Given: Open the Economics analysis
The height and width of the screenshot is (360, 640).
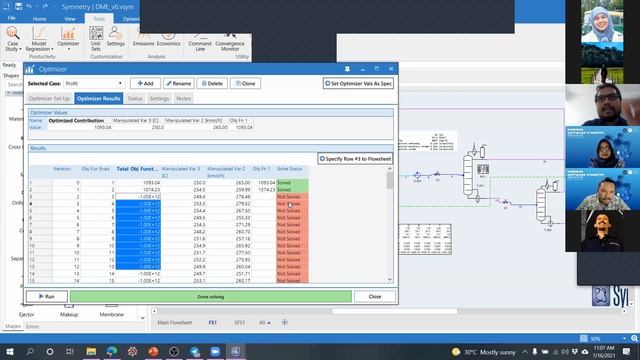Looking at the screenshot, I should pos(168,40).
